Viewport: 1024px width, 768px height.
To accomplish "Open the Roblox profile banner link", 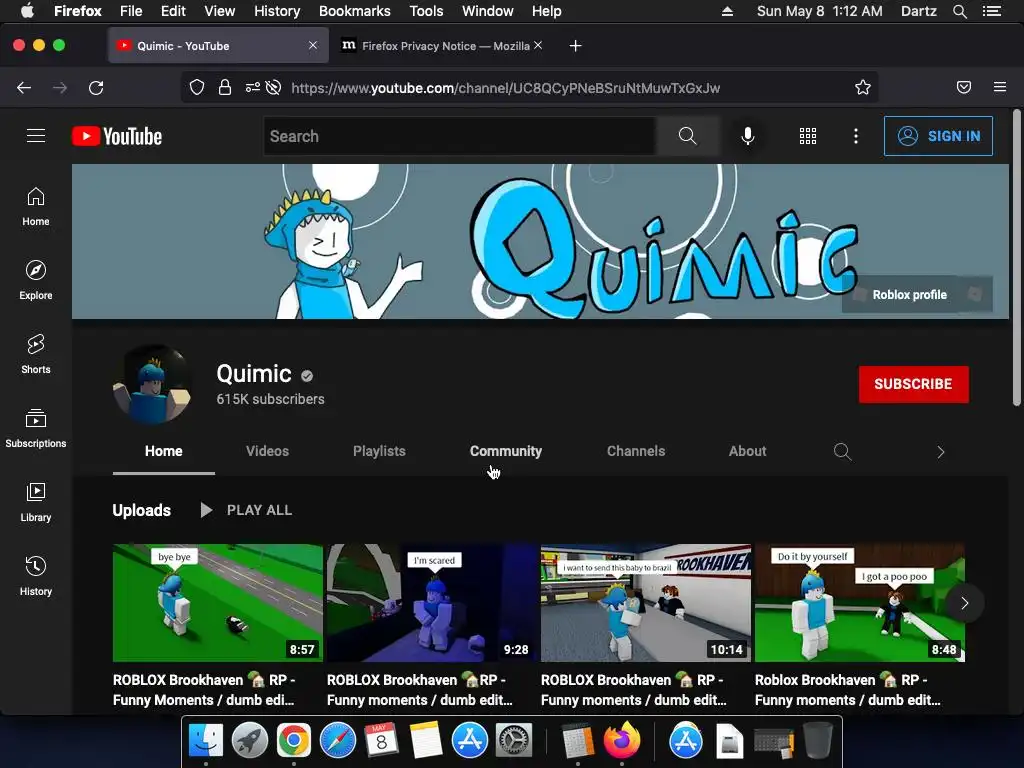I will click(918, 295).
